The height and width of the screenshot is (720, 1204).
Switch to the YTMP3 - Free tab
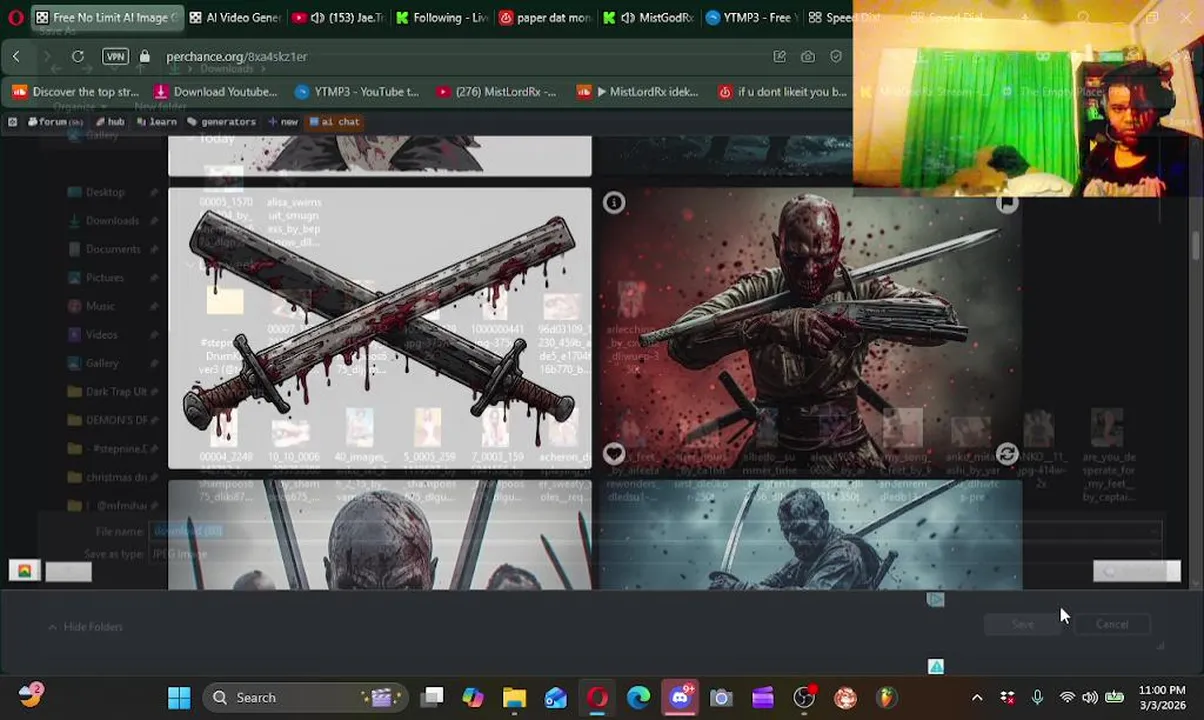(x=751, y=18)
